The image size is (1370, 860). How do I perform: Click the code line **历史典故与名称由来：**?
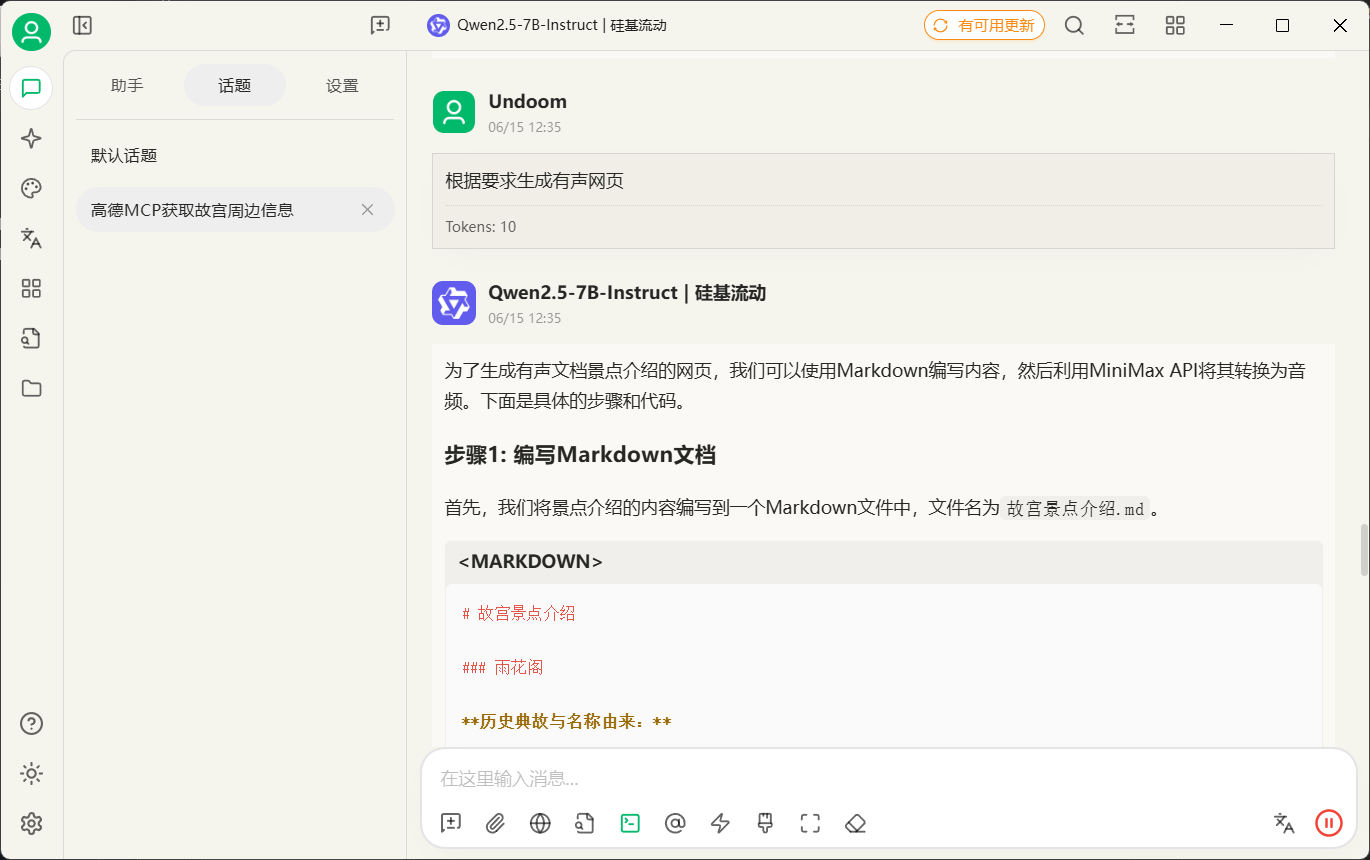tap(567, 722)
